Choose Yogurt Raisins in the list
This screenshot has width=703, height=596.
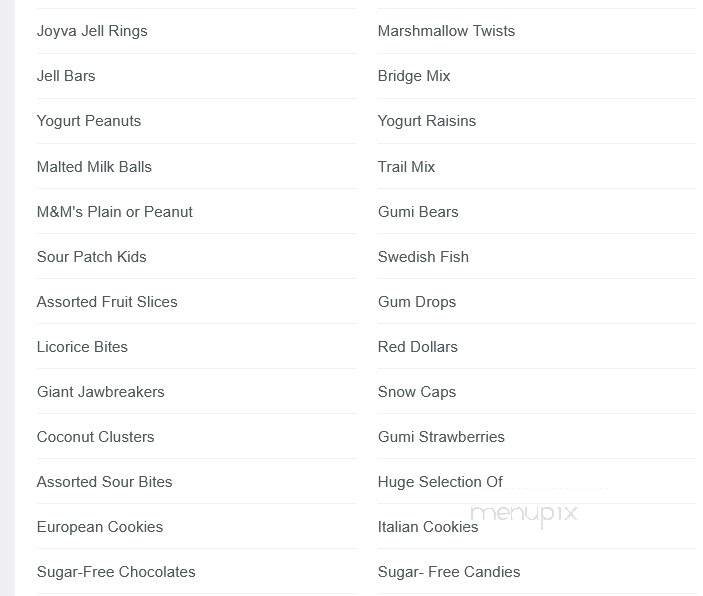point(427,121)
